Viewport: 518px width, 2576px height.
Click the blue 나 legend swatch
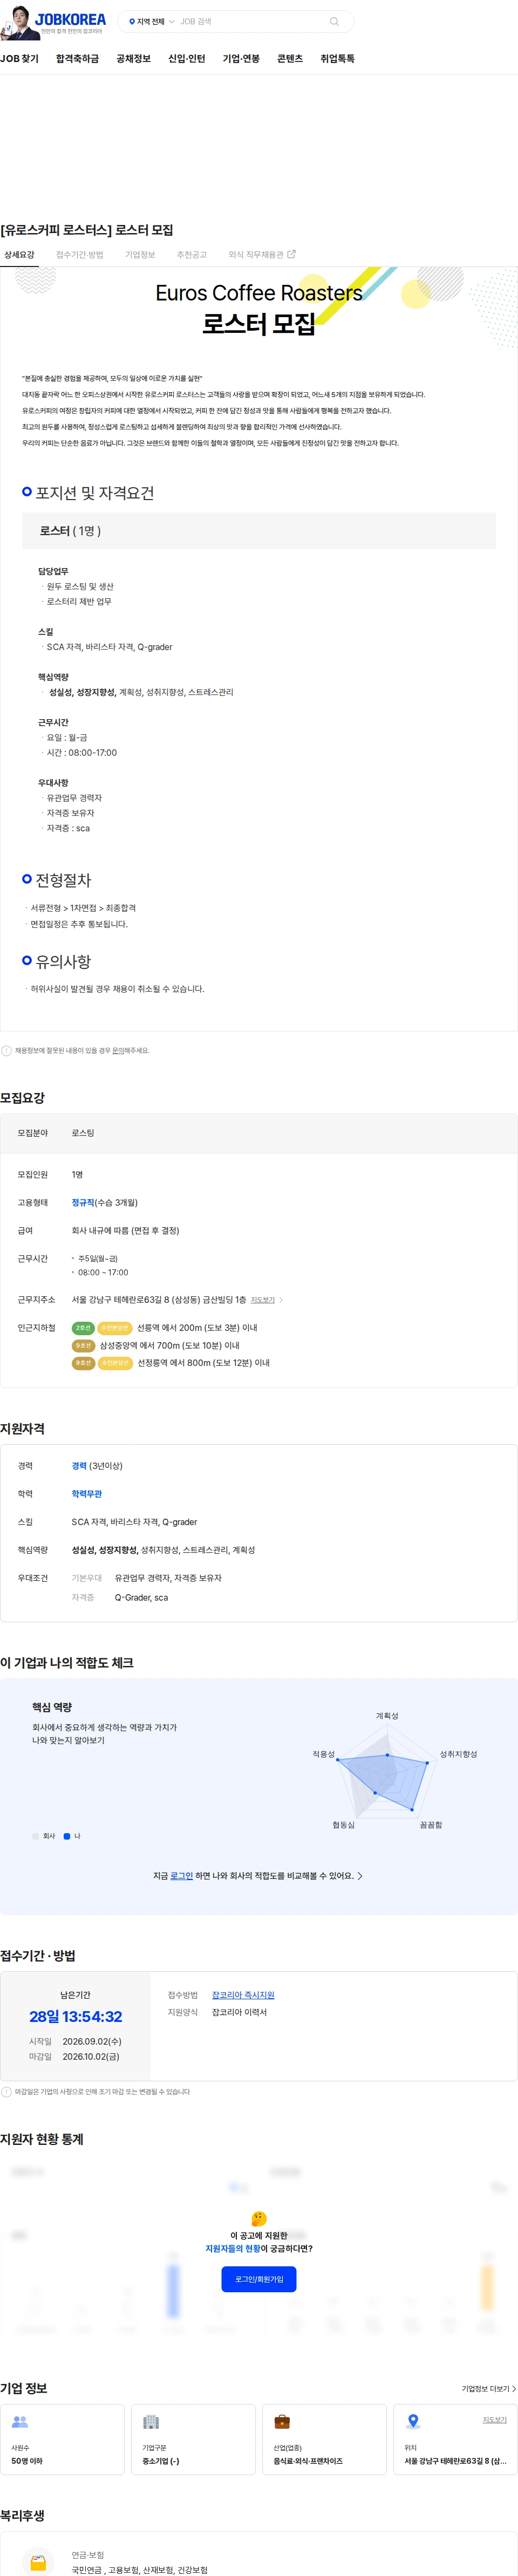tap(67, 1836)
